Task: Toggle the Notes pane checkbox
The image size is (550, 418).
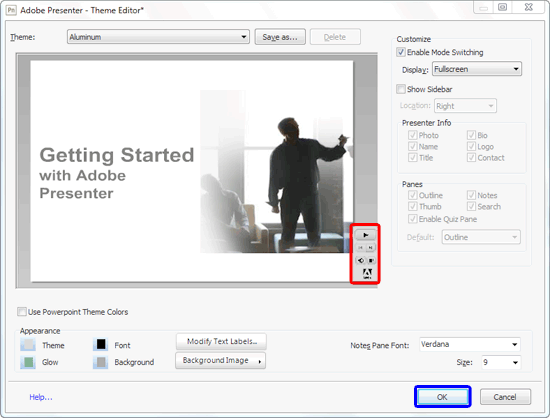Action: pos(471,195)
